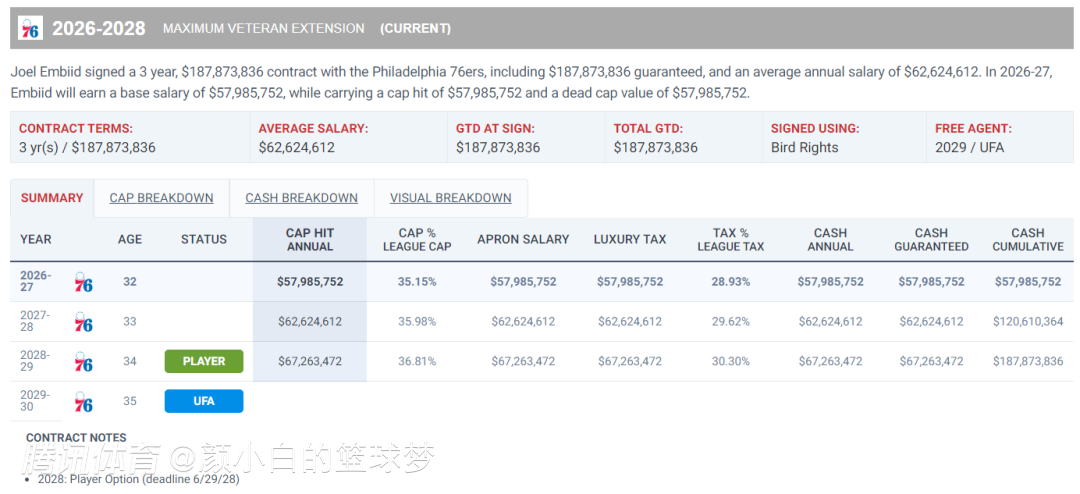Click the Bird Rights signed-using value
Screen dimensions: 1080x494
[x=804, y=147]
